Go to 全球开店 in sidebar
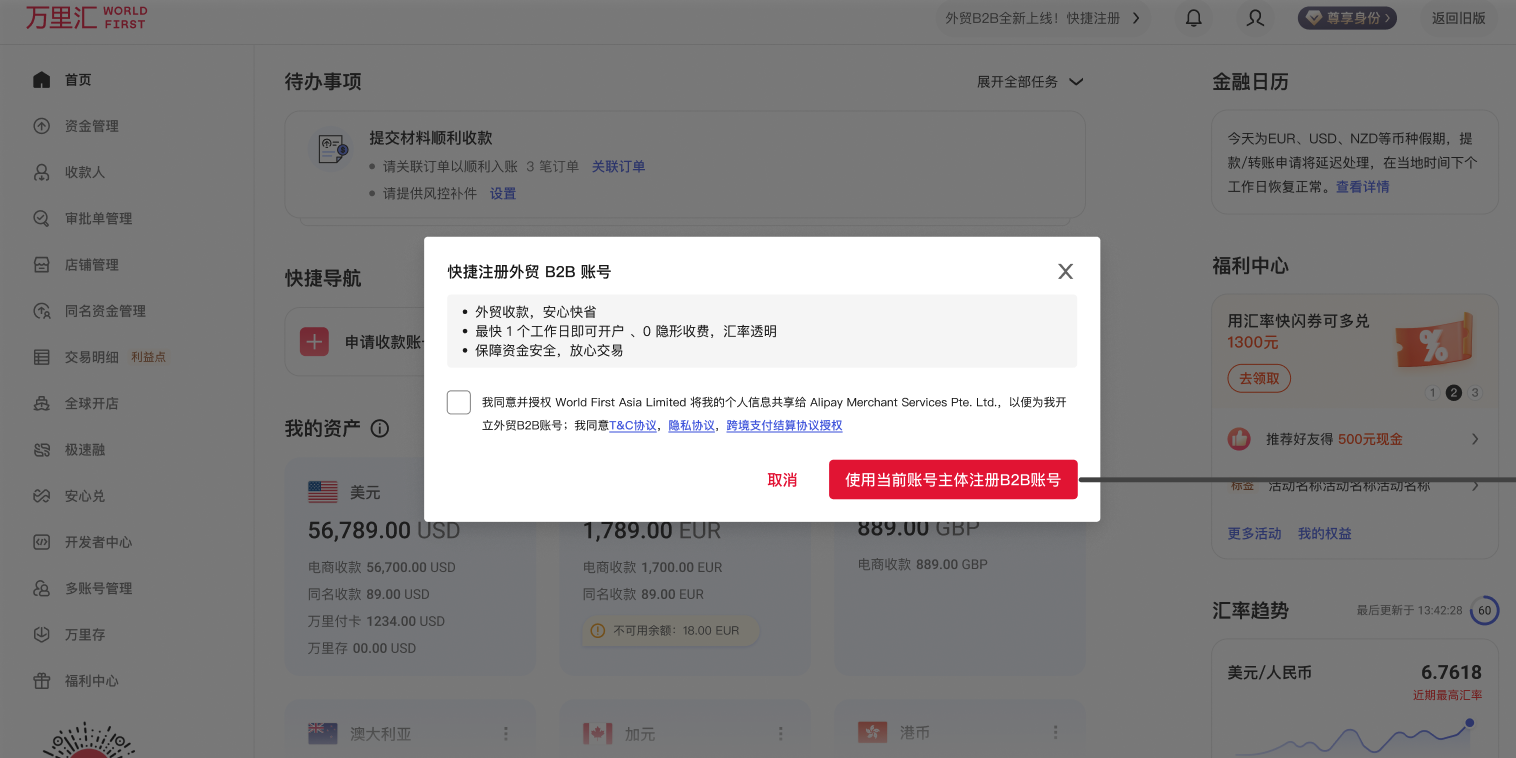This screenshot has width=1516, height=758. 92,403
